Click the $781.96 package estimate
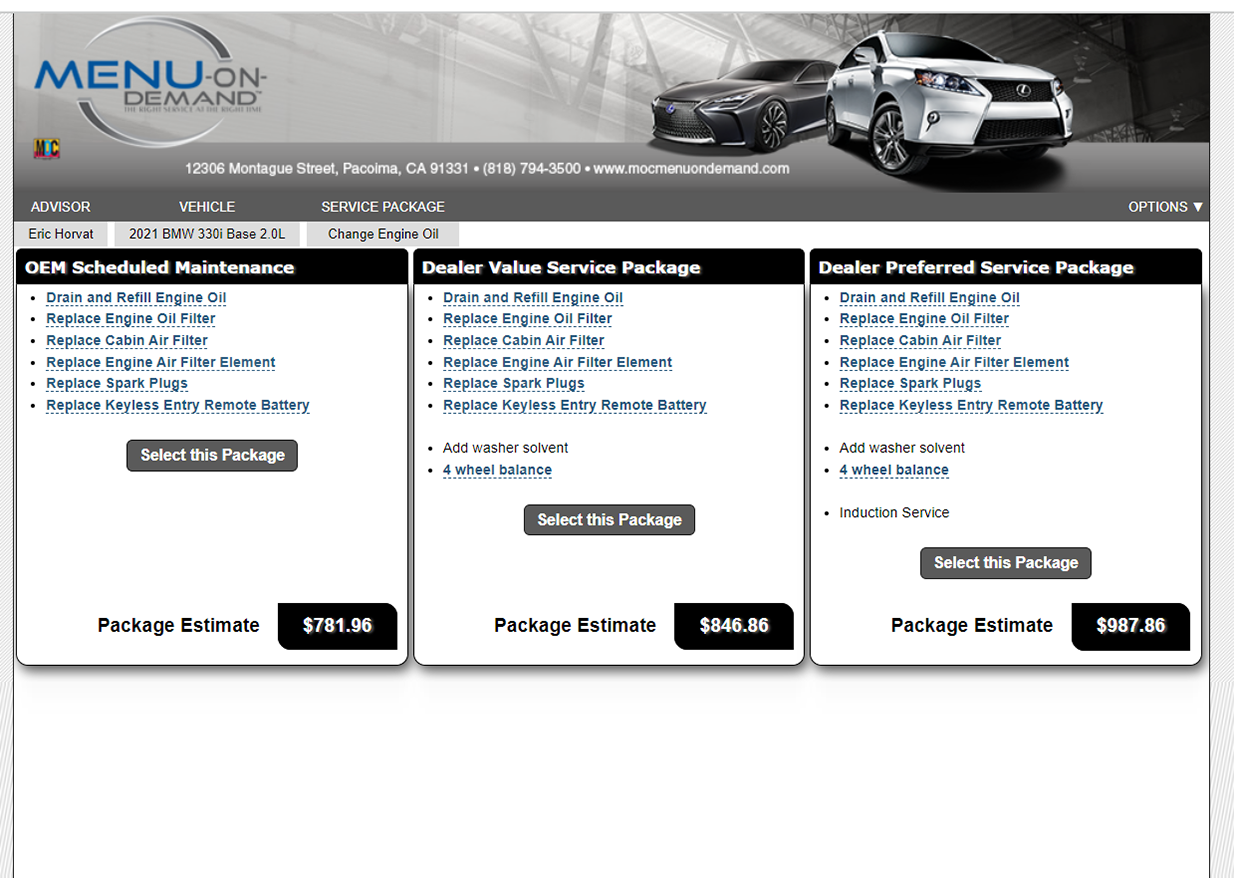 point(337,626)
